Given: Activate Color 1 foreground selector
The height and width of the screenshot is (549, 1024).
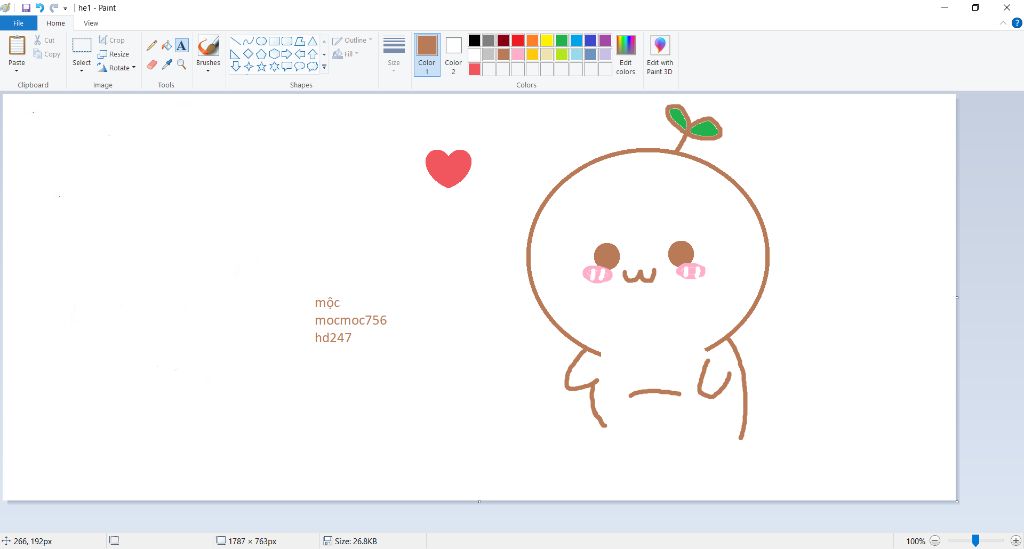Looking at the screenshot, I should click(x=427, y=55).
